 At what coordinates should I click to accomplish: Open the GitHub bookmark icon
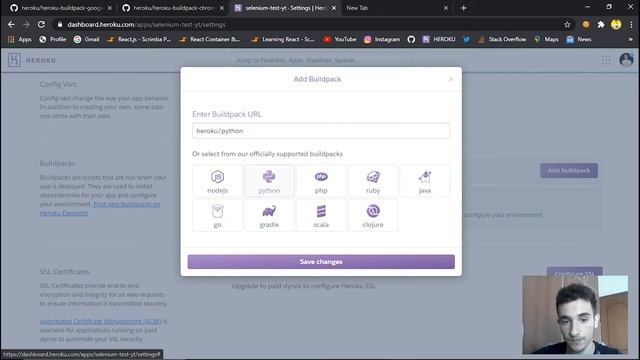(x=411, y=39)
